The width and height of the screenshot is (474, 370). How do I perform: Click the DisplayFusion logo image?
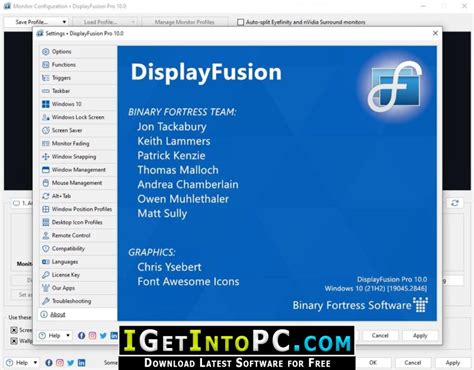[x=395, y=87]
